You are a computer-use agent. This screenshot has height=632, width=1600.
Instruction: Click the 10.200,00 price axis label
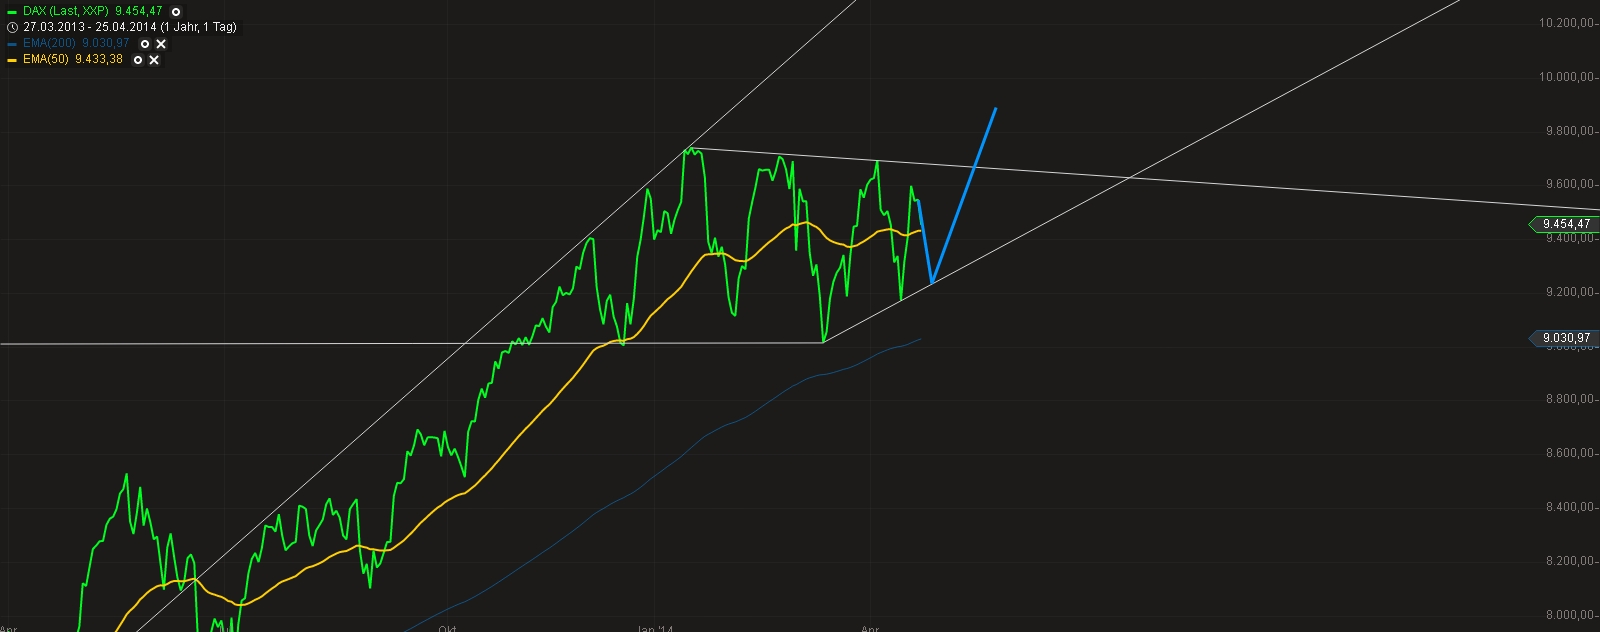tap(1565, 23)
